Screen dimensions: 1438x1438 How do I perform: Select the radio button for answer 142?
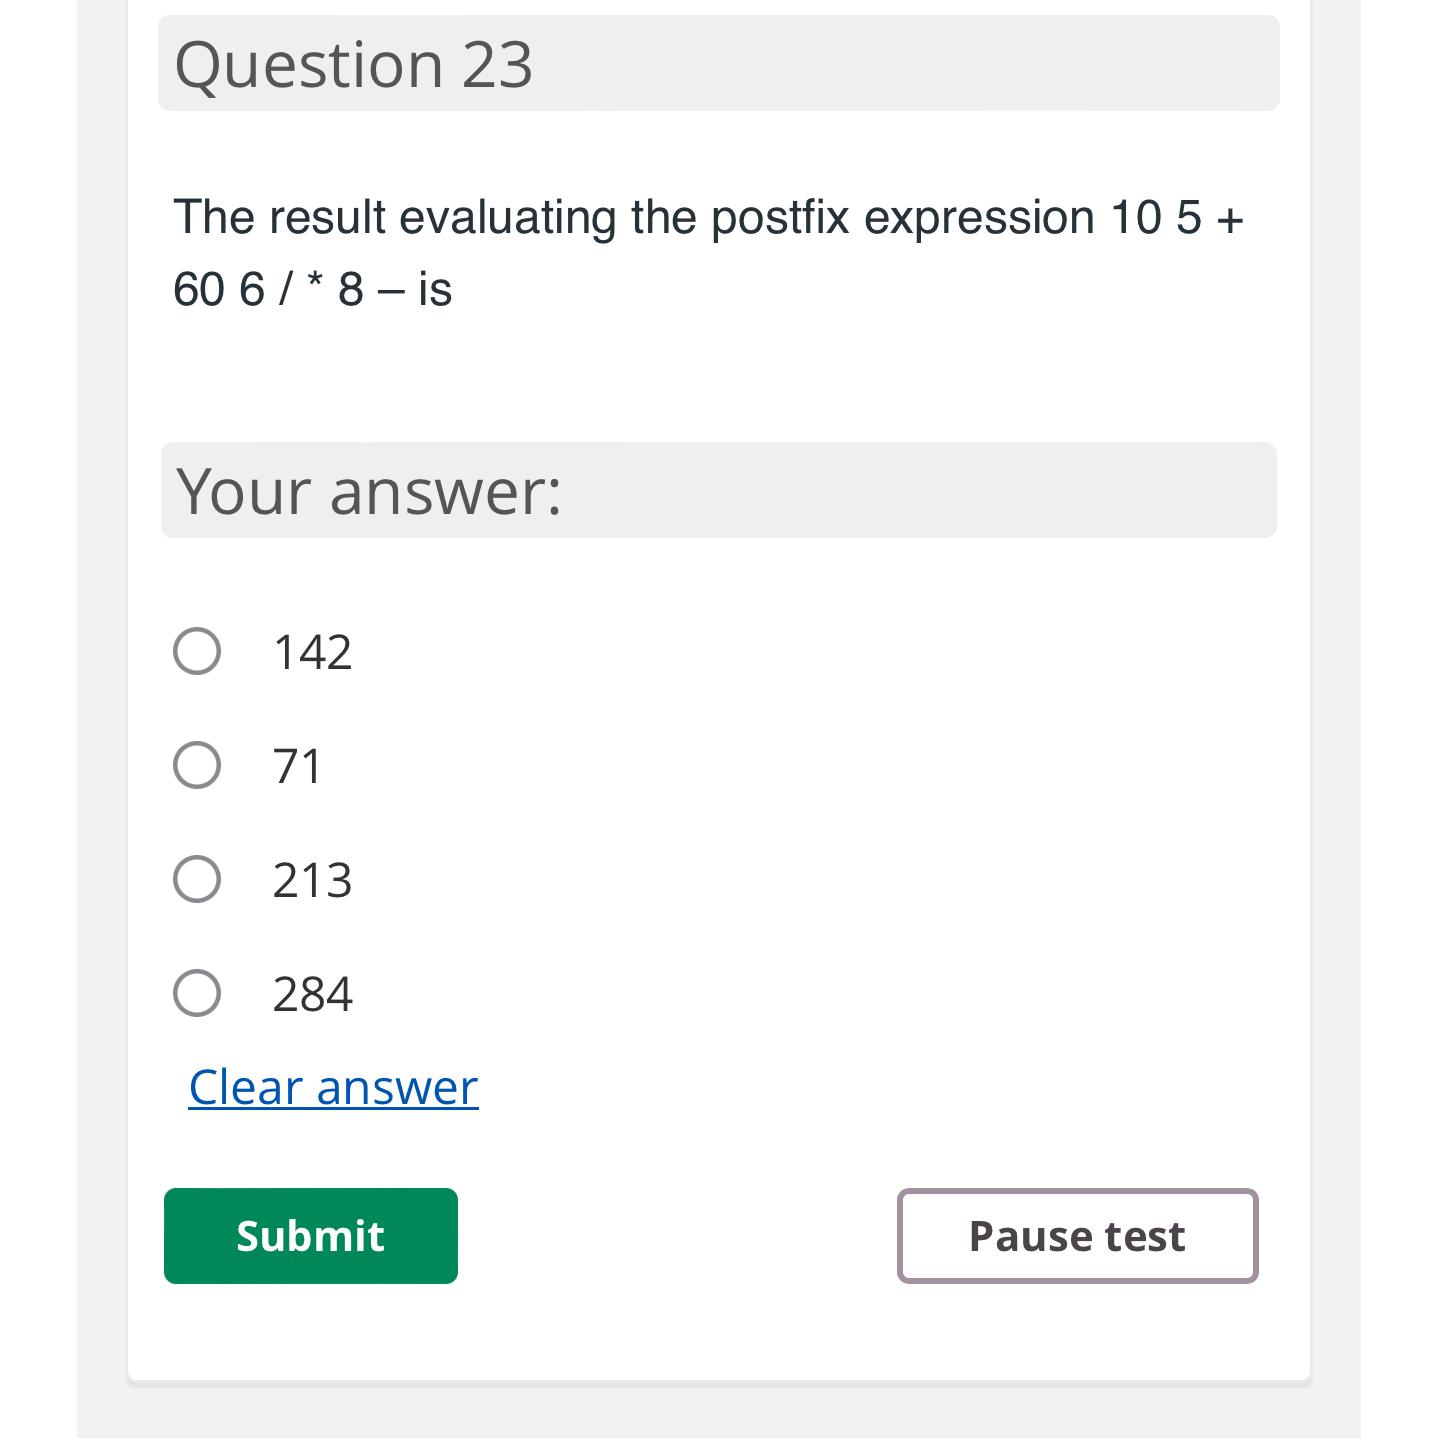[x=197, y=651]
